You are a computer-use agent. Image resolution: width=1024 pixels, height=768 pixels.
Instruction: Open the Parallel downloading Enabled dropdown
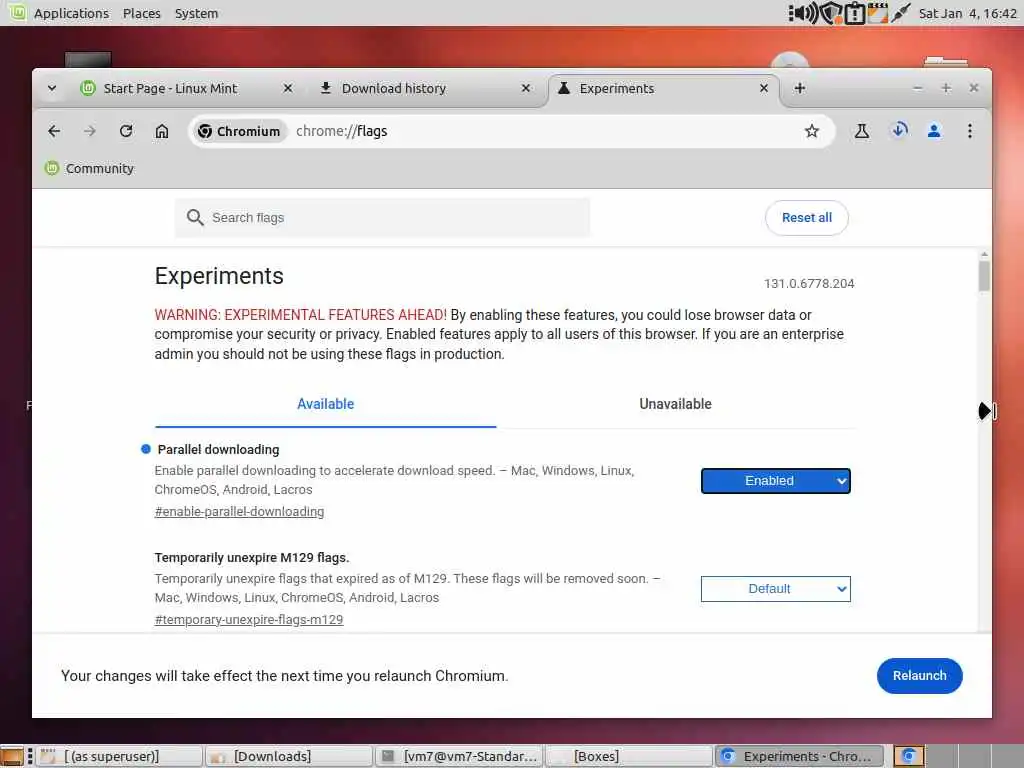click(775, 481)
